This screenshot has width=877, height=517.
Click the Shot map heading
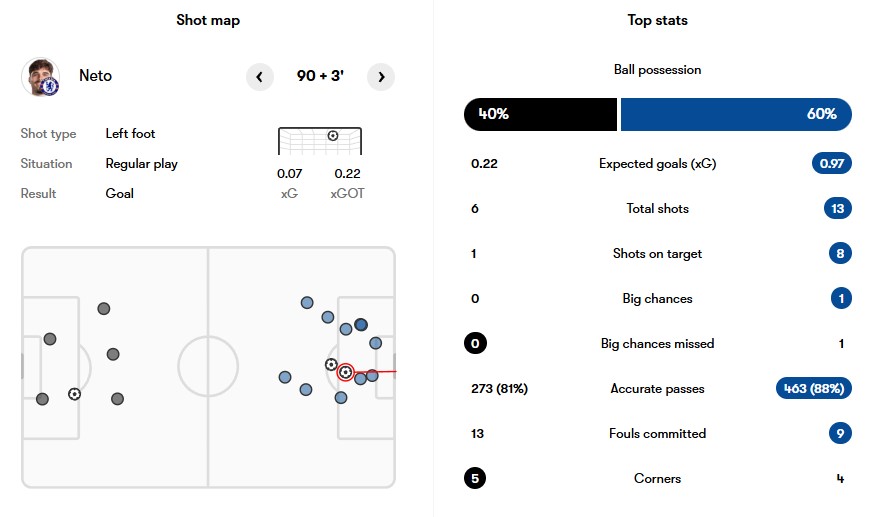pyautogui.click(x=208, y=20)
